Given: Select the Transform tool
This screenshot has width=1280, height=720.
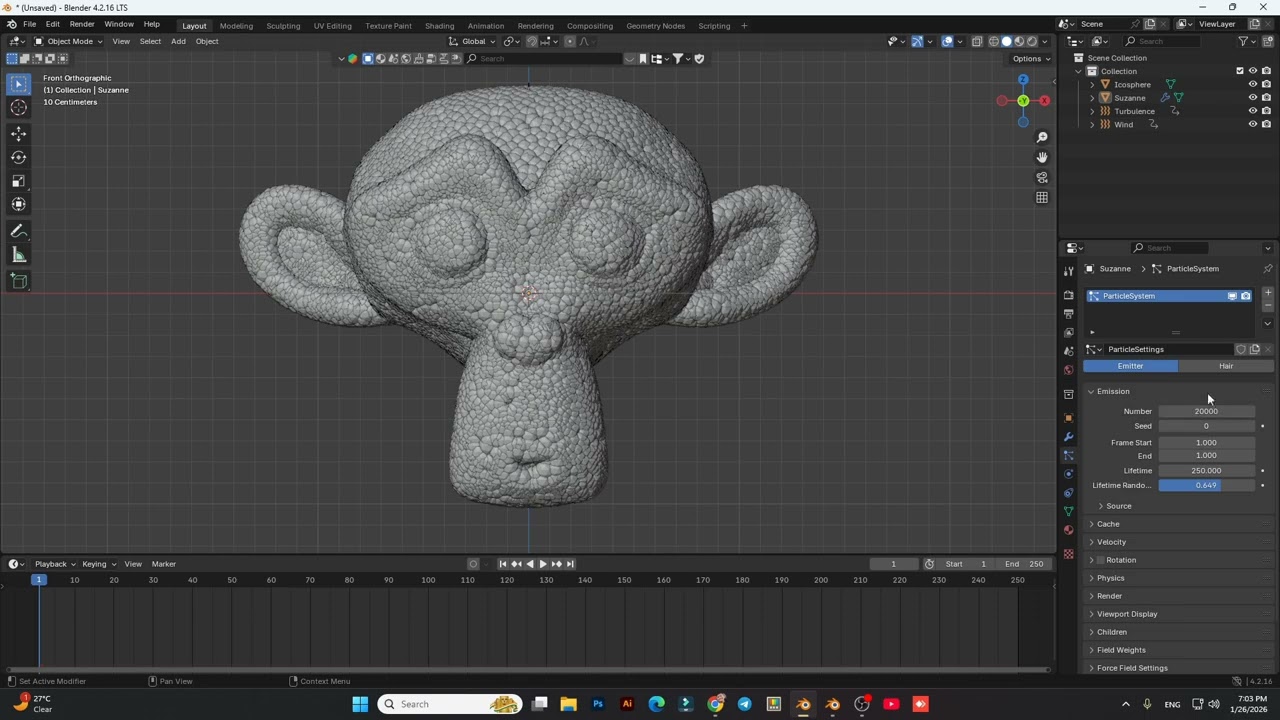Looking at the screenshot, I should [18, 204].
